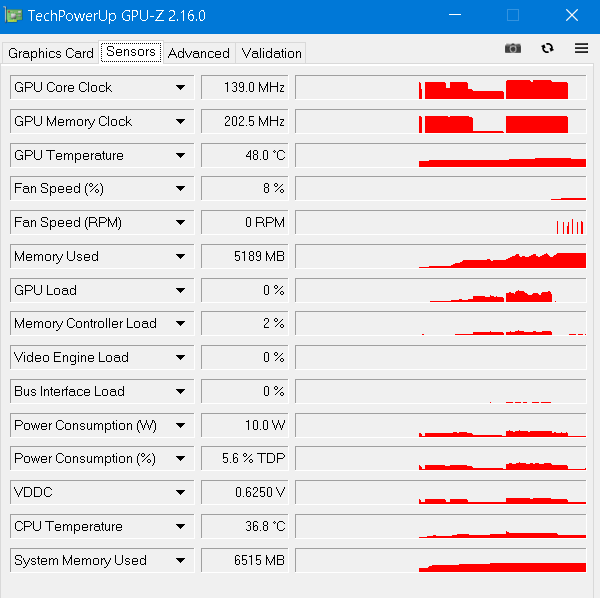Click the 0 % Video Engine Load value
The image size is (600, 598).
point(245,357)
